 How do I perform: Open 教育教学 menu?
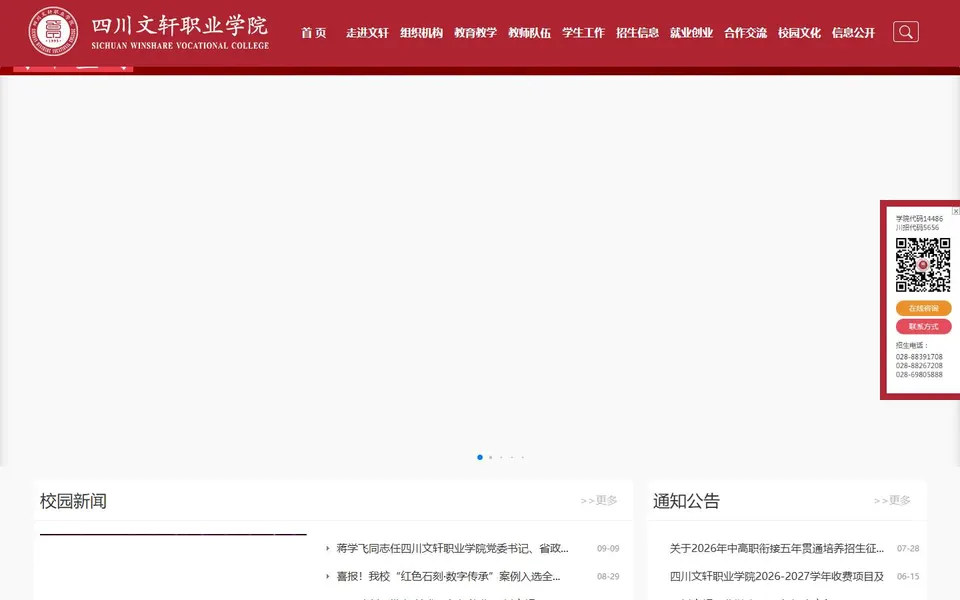coord(475,32)
